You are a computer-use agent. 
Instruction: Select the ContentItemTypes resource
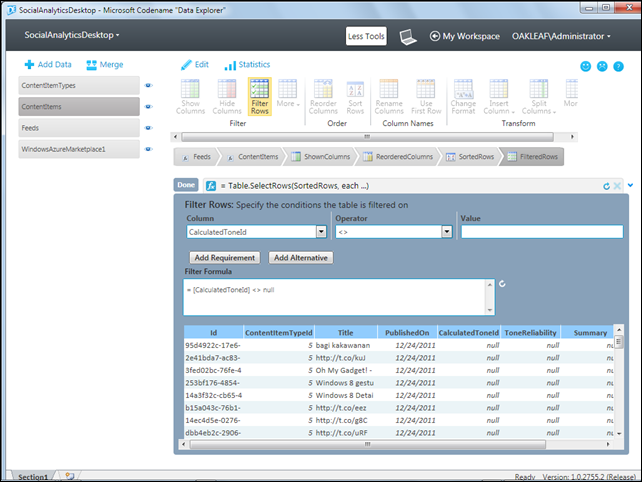[x=79, y=86]
